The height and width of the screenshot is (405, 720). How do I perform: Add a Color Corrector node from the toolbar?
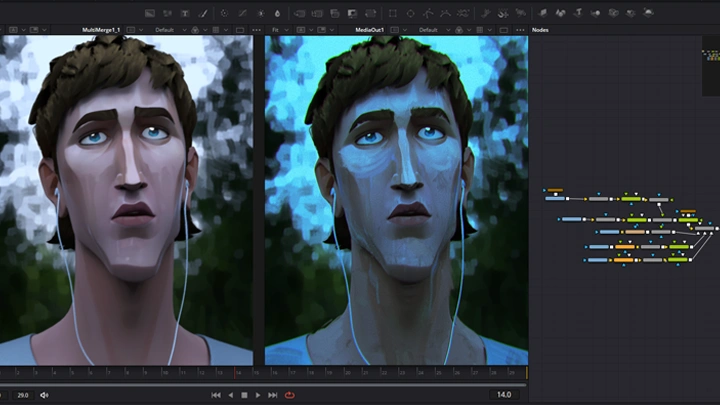click(x=224, y=13)
